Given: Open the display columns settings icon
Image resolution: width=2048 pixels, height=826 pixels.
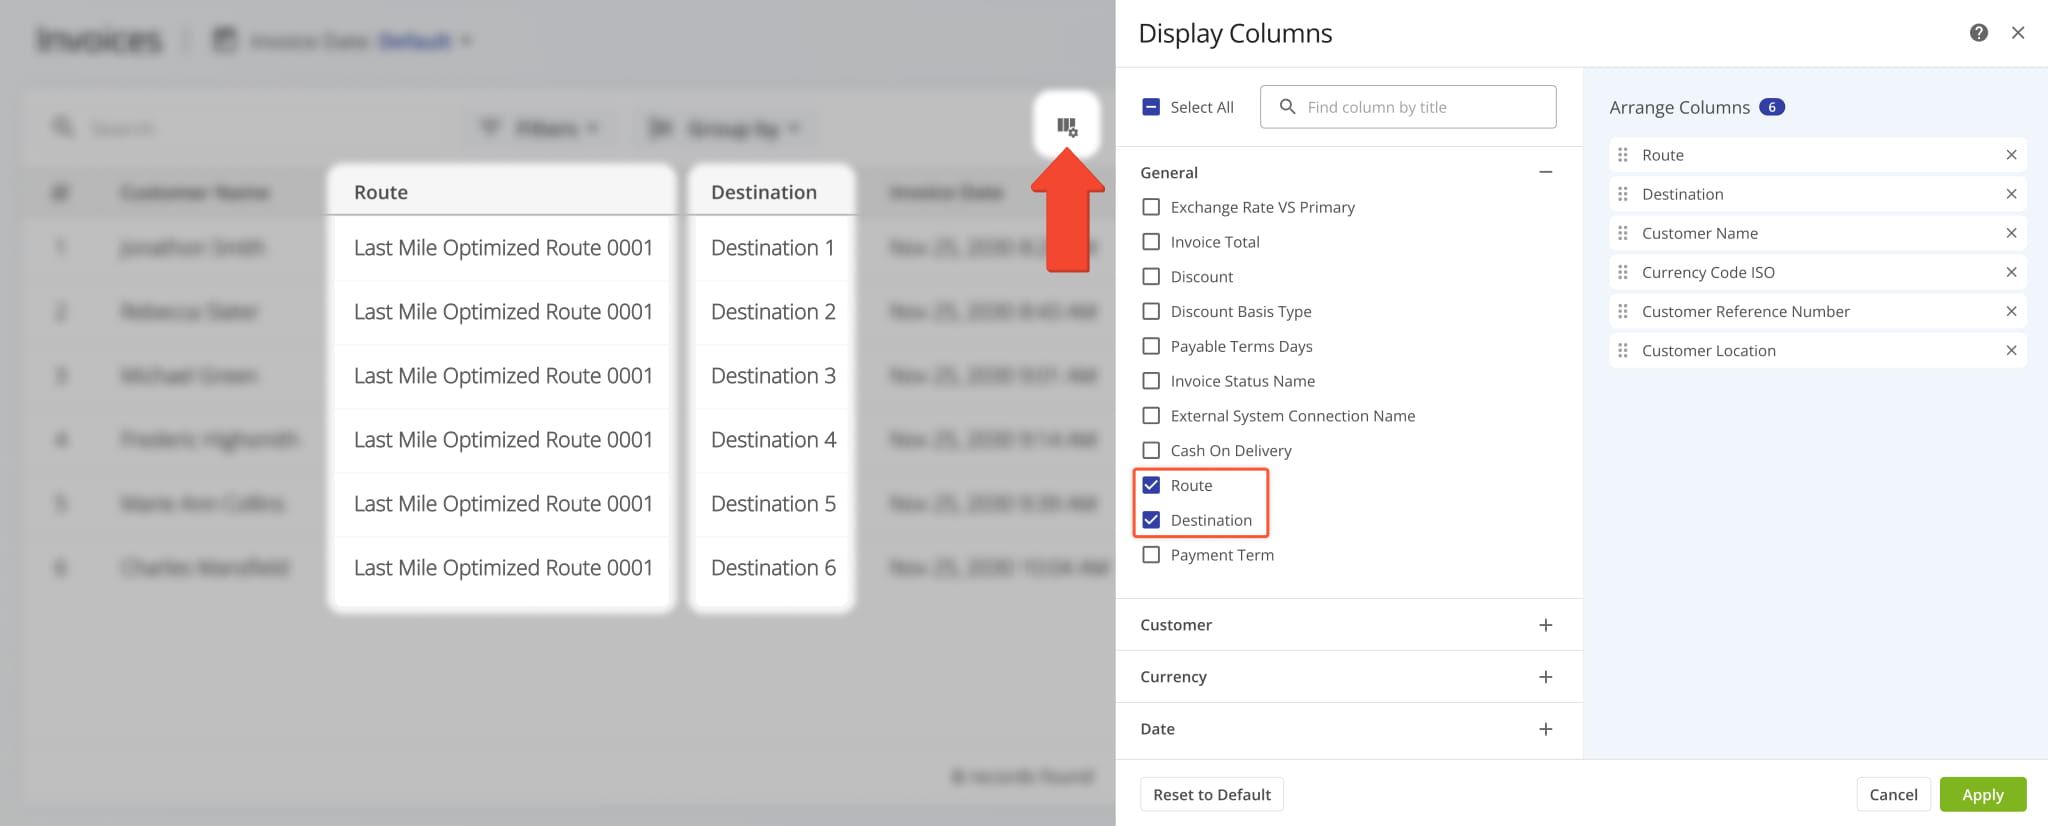Looking at the screenshot, I should [x=1067, y=127].
